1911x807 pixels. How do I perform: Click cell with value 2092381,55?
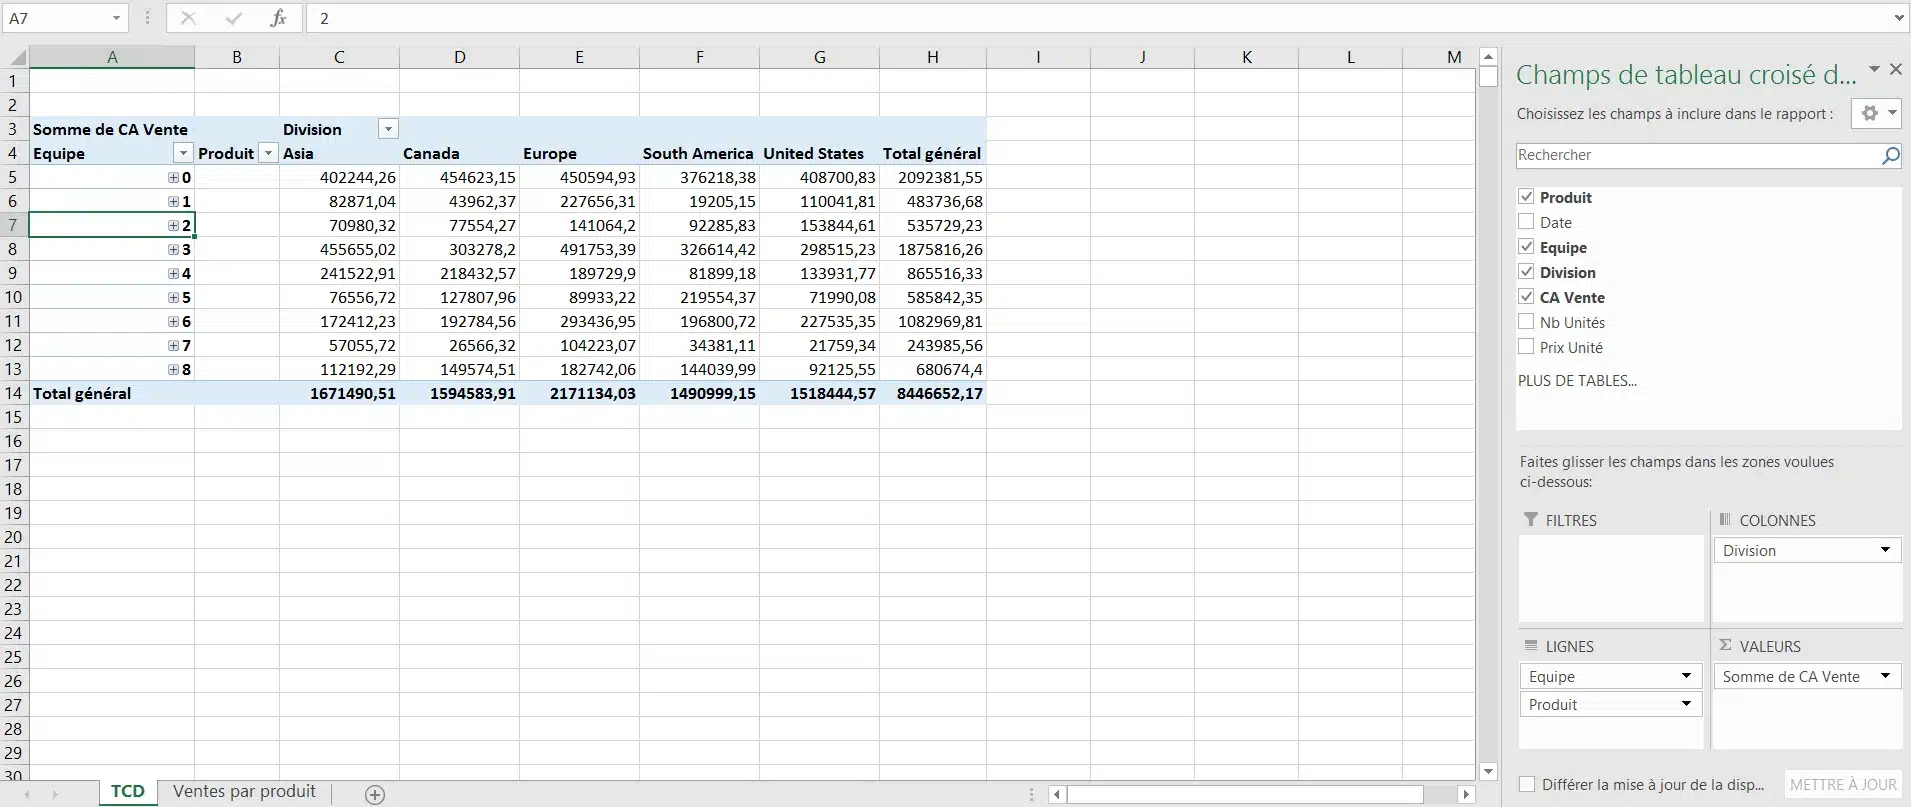tap(933, 177)
